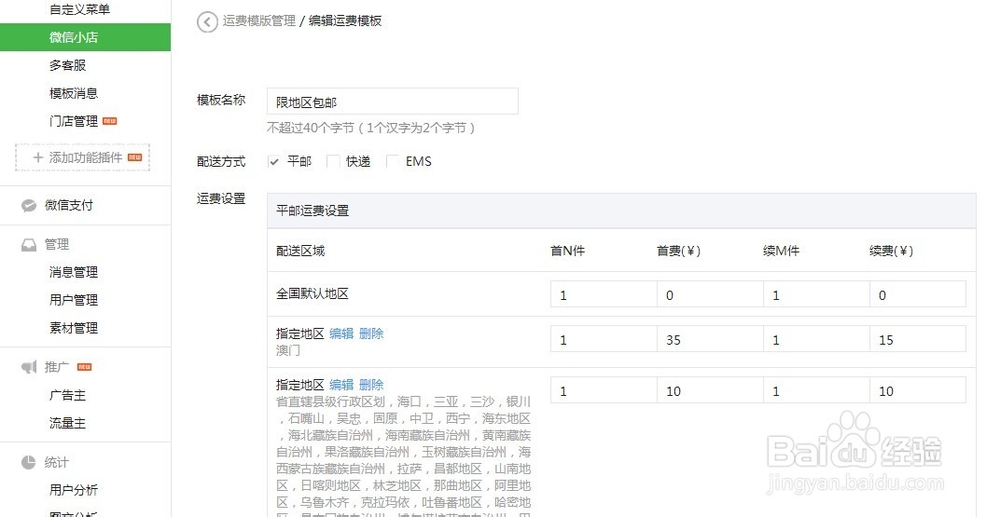The width and height of the screenshot is (1000, 517).
Task: Open 用户管理 in the sidebar
Action: tap(74, 300)
